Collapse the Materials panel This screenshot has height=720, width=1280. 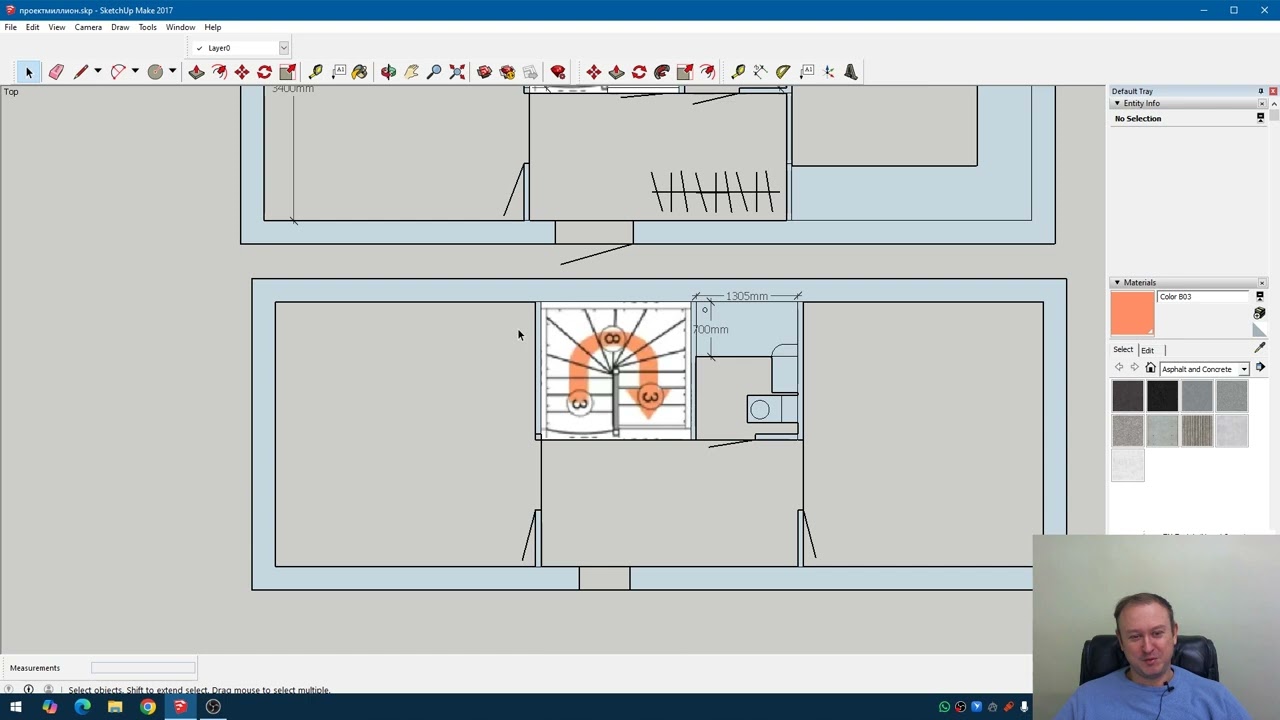[x=1117, y=282]
